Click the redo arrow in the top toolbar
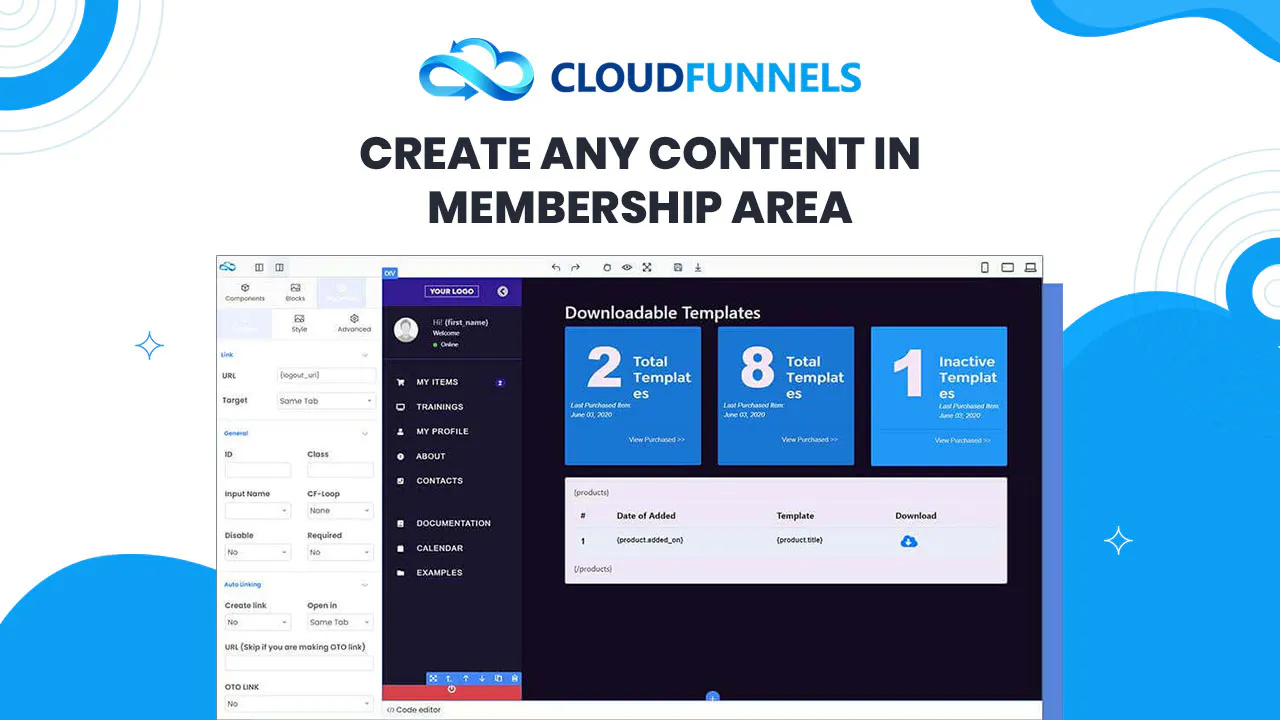1280x720 pixels. (575, 267)
